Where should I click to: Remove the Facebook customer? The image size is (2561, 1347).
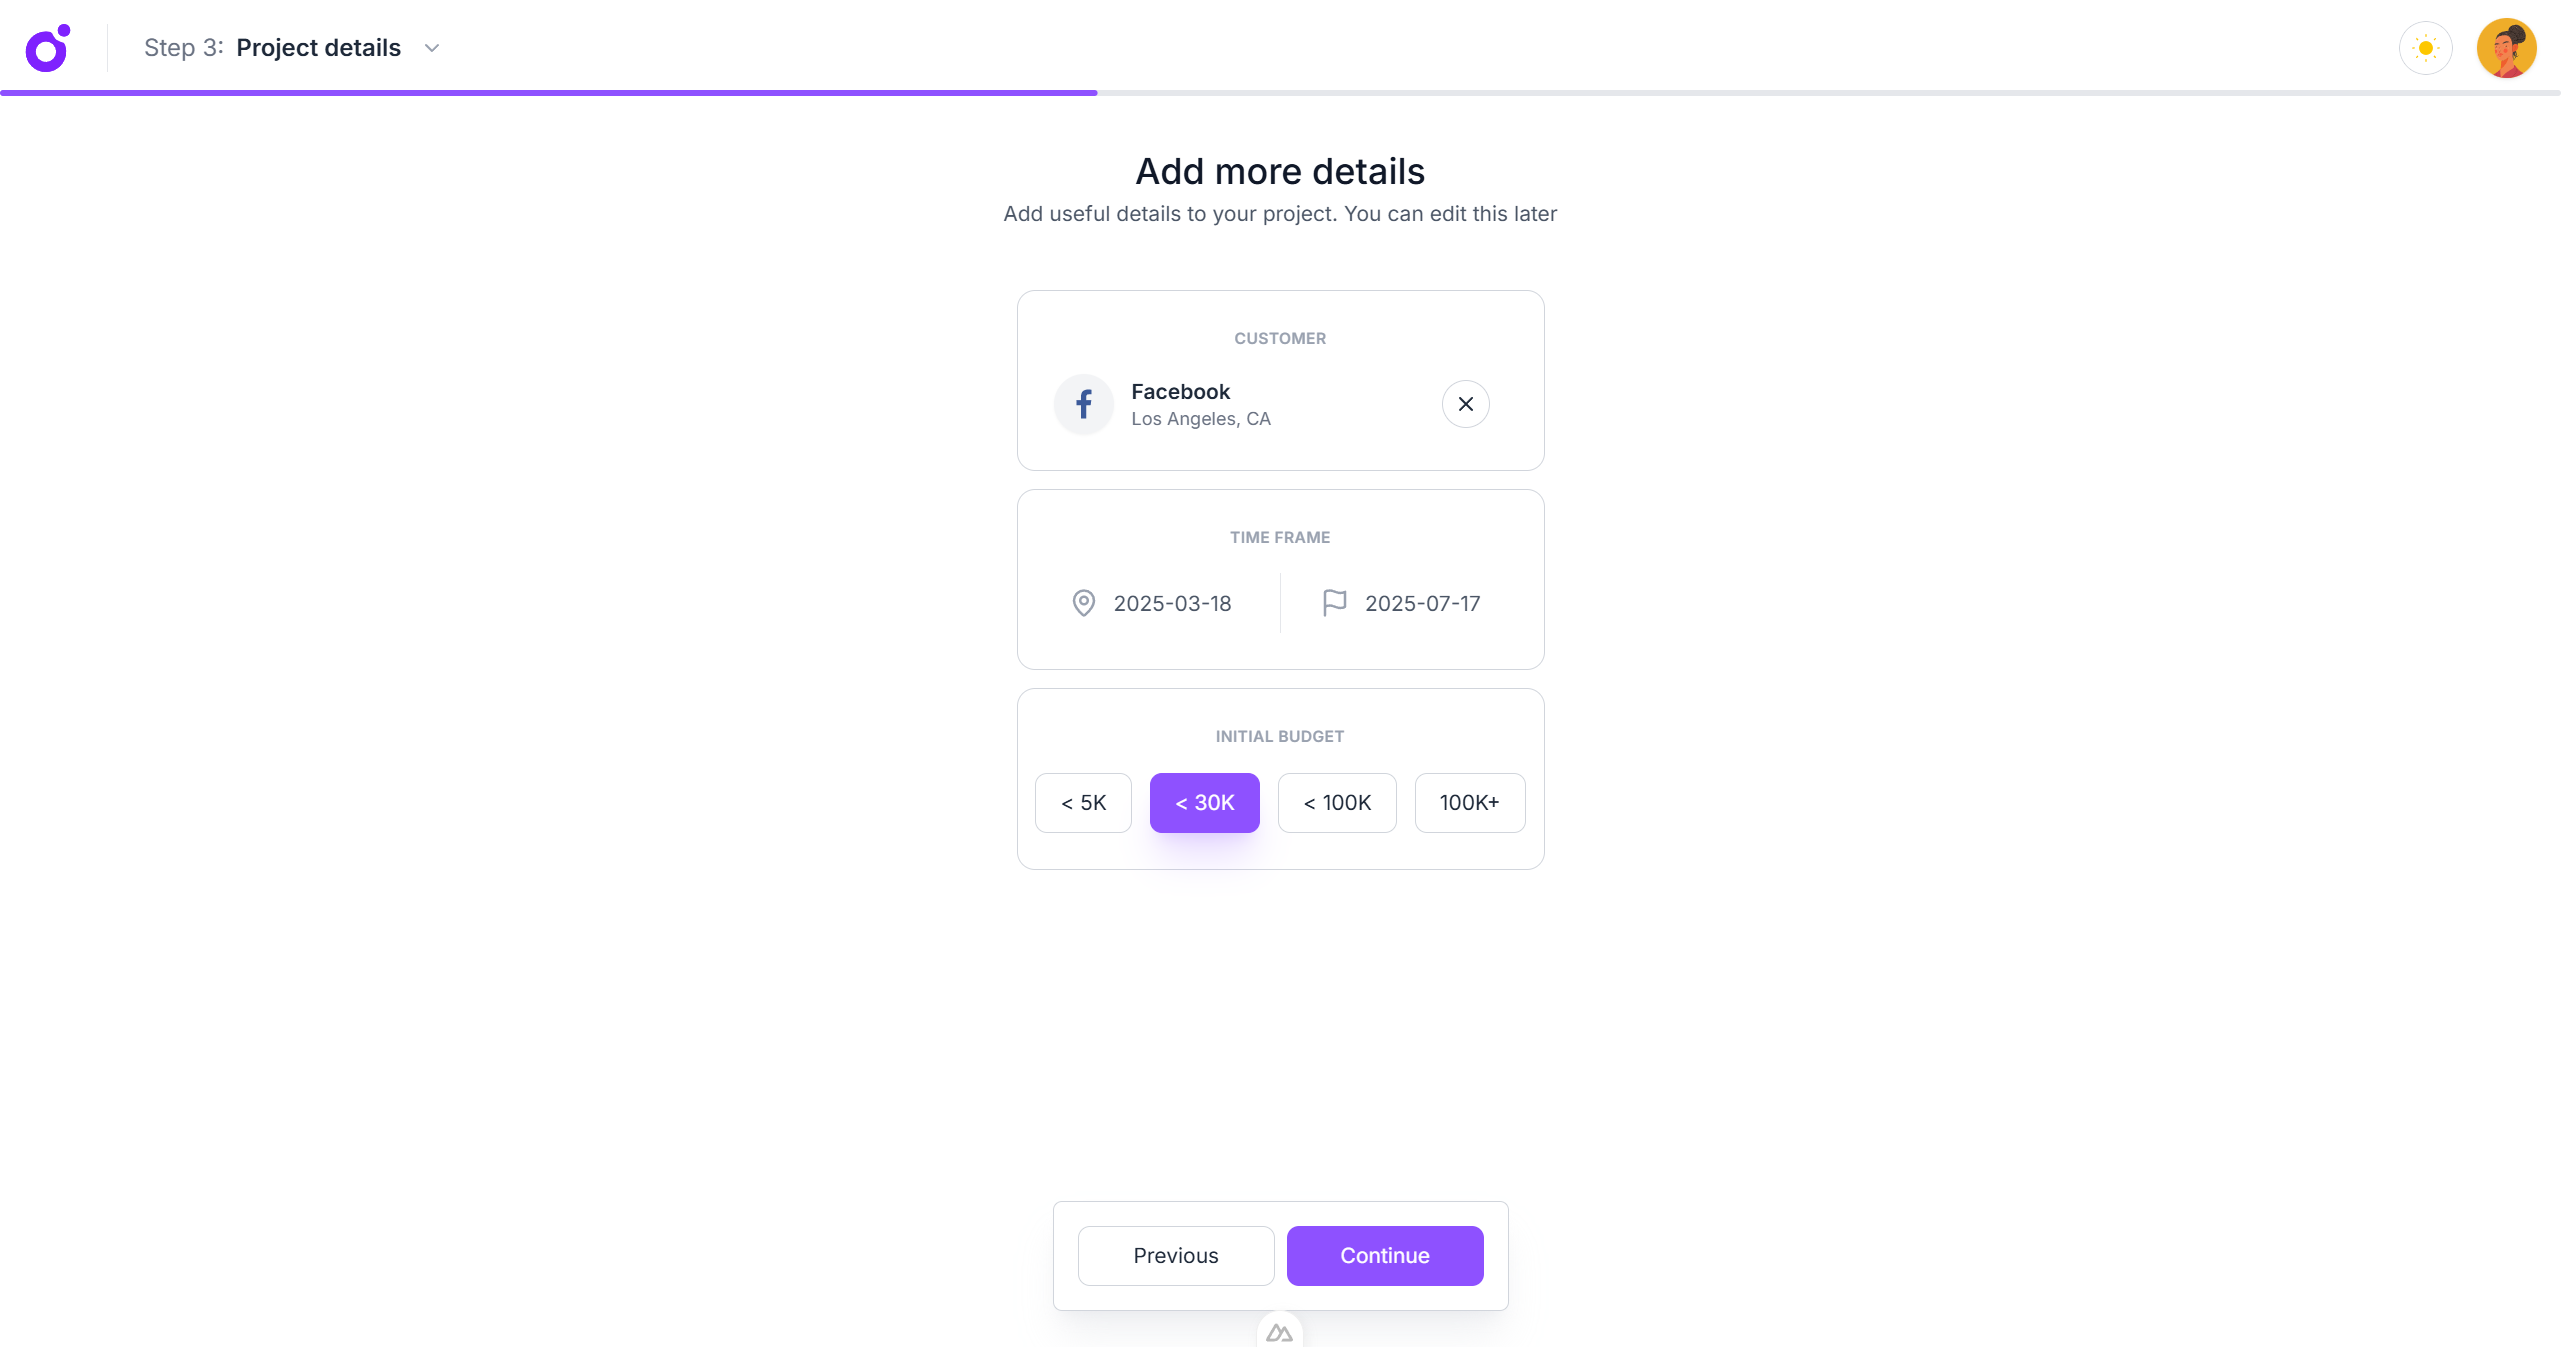coord(1465,404)
